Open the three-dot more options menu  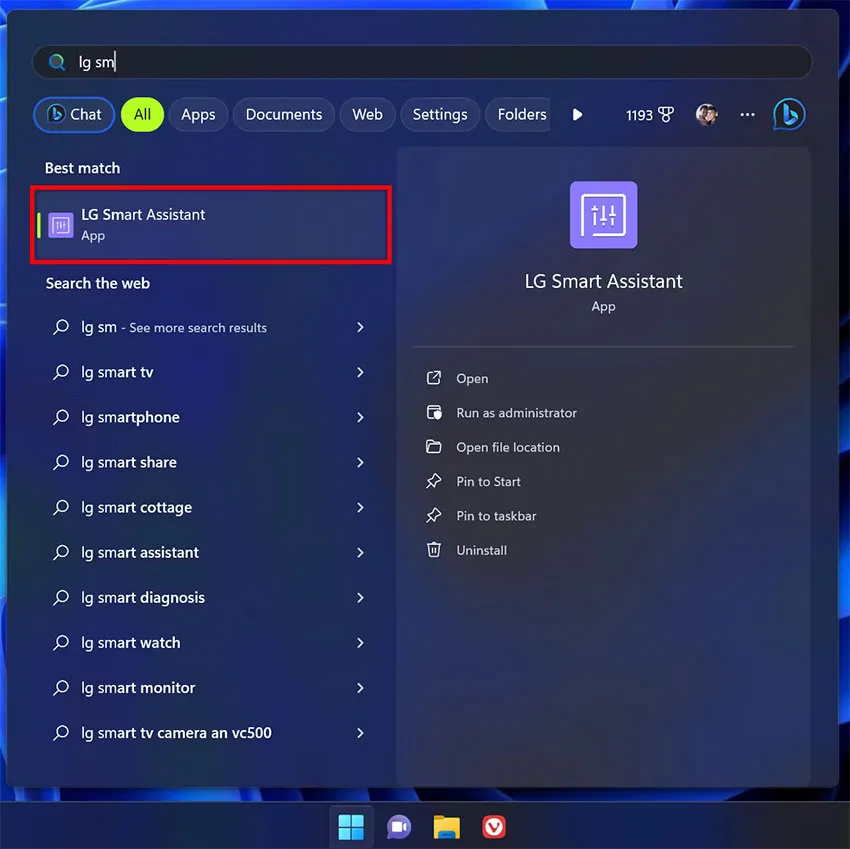[747, 114]
